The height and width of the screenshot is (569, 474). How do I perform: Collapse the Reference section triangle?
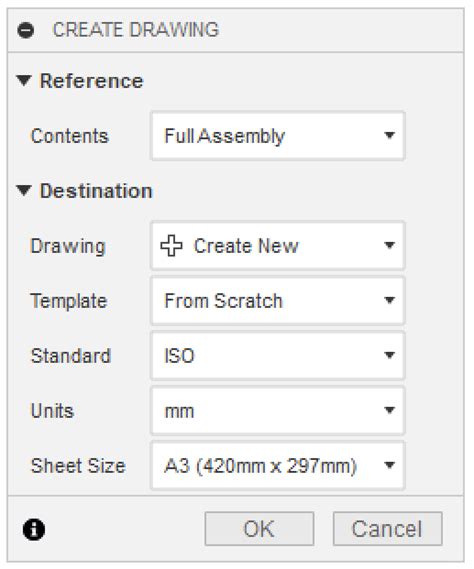click(x=24, y=80)
